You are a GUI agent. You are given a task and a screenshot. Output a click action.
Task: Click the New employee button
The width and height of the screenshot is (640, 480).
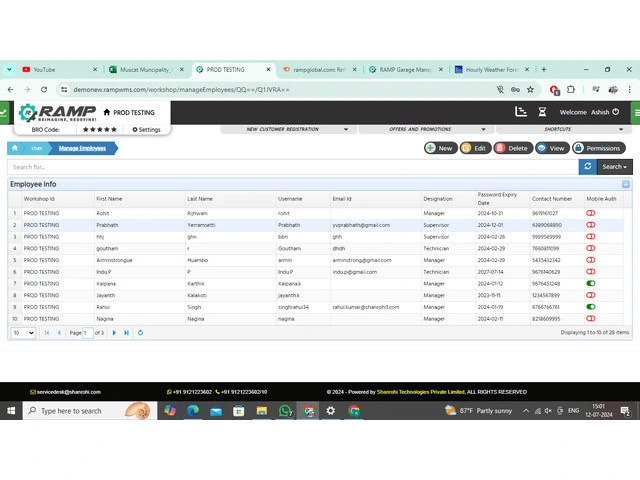point(439,148)
